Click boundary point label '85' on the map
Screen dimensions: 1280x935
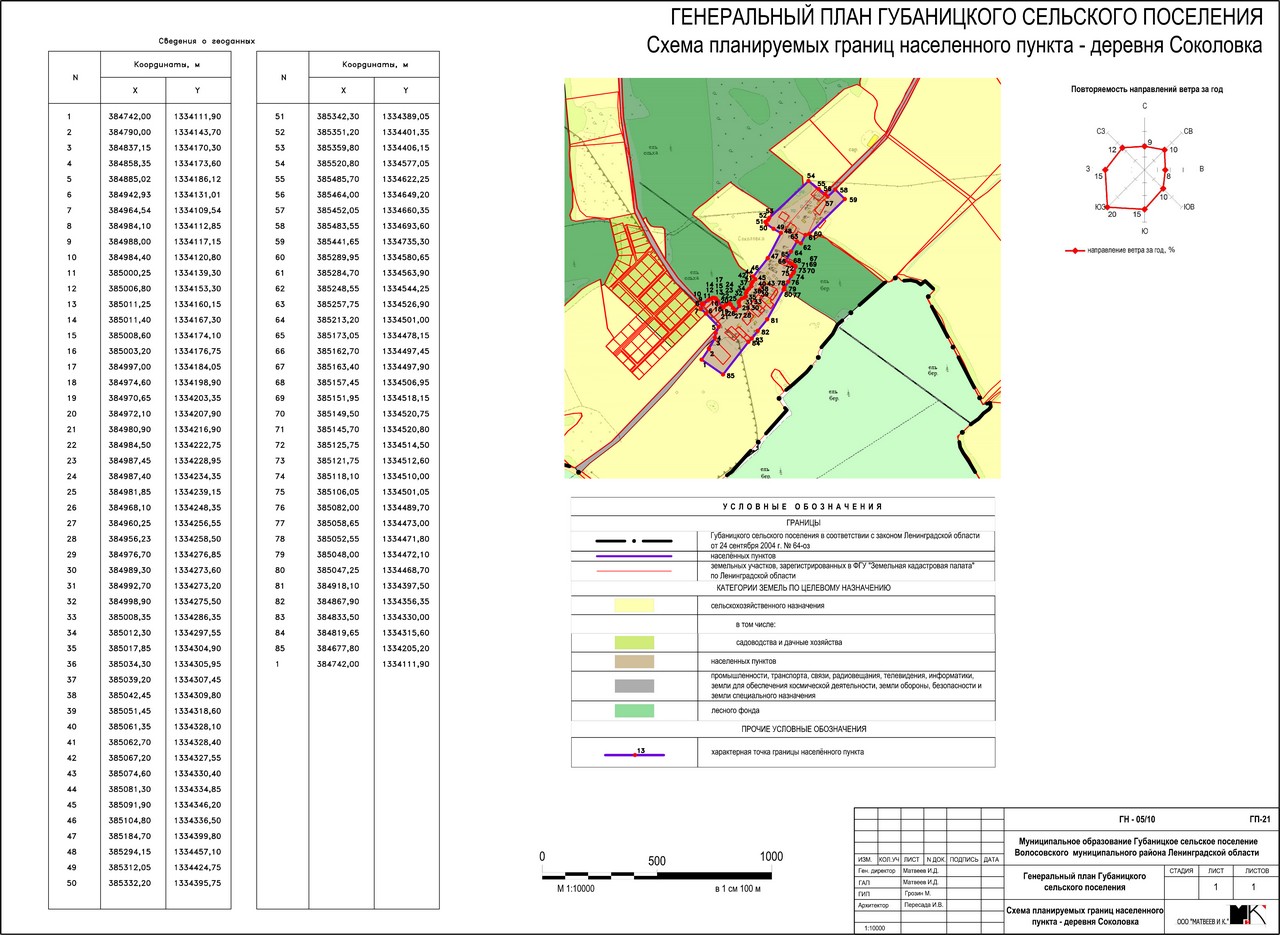(x=731, y=376)
